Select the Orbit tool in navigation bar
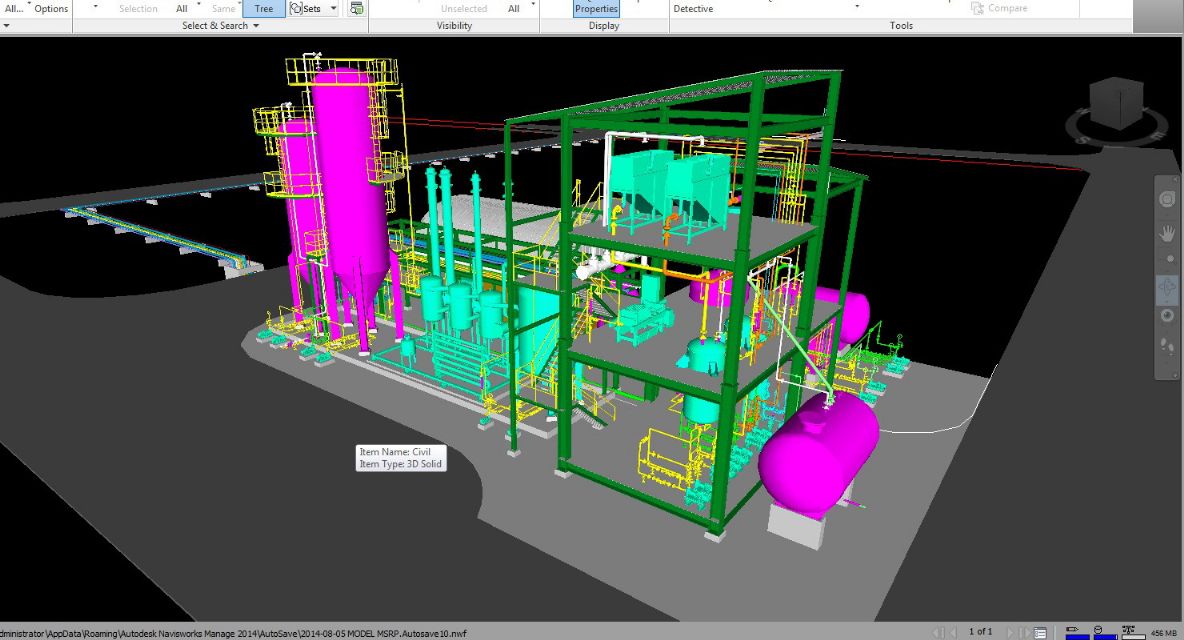 (1167, 289)
